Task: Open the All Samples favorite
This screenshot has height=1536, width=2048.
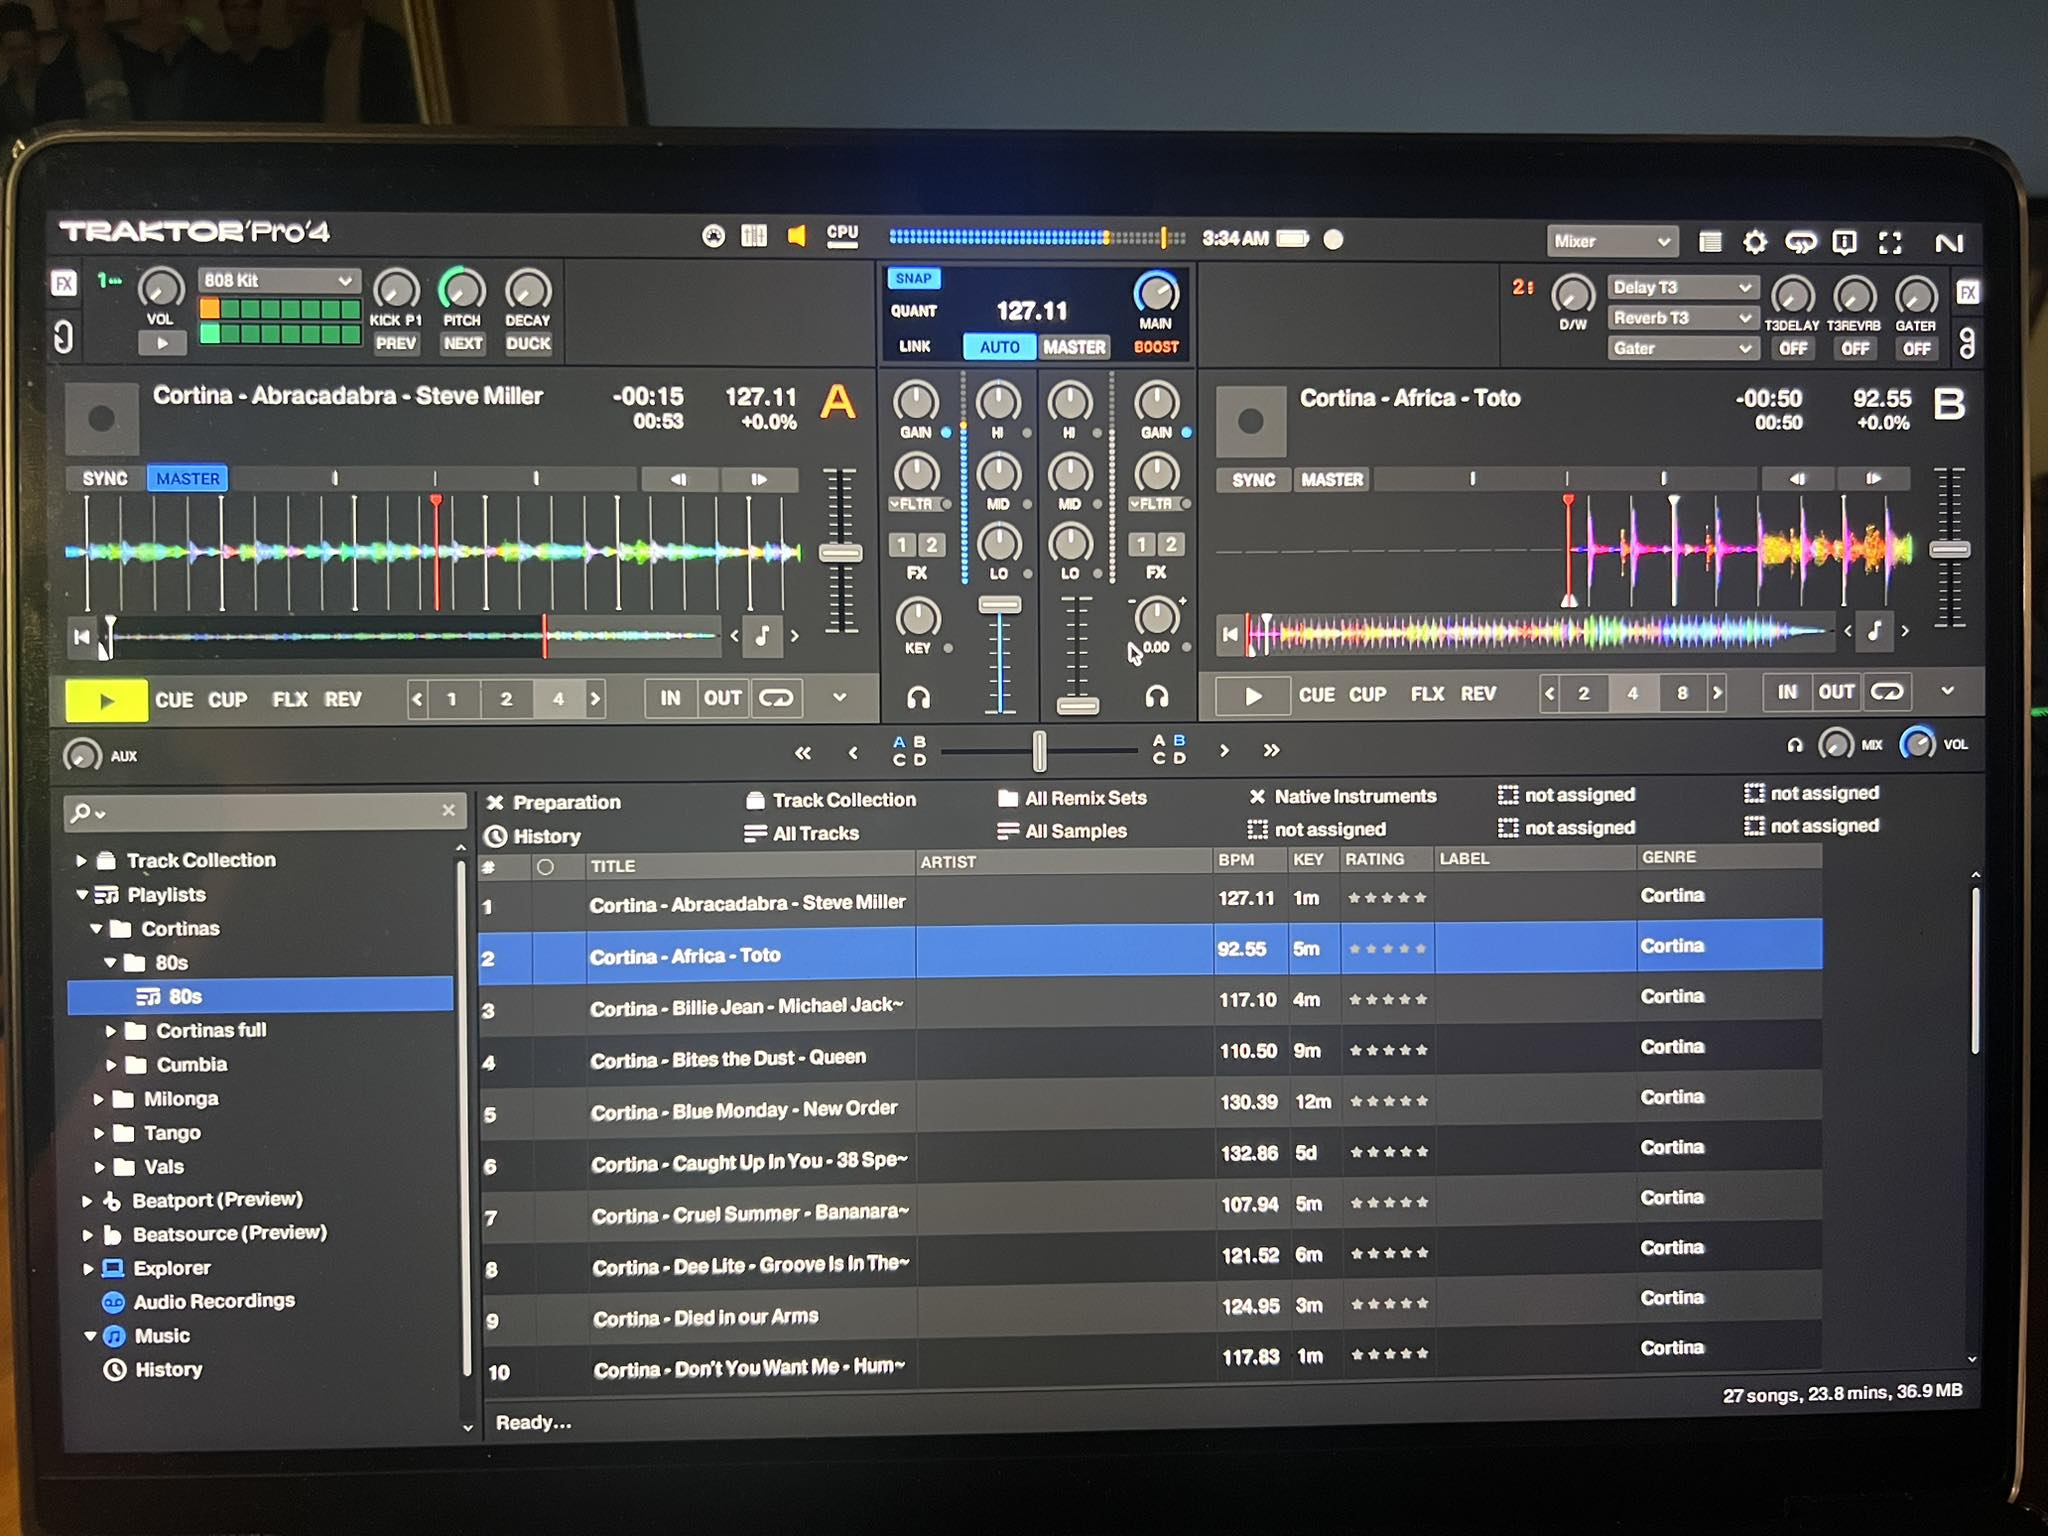Action: coord(1062,831)
